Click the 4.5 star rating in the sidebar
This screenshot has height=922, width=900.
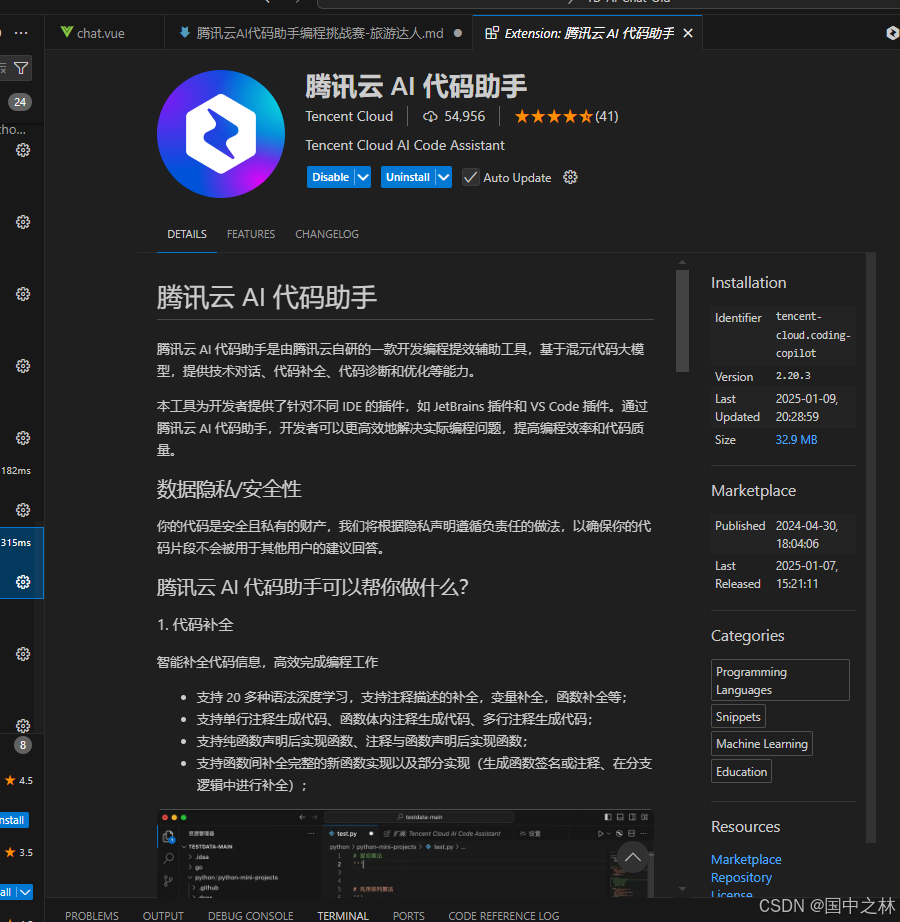tap(19, 780)
